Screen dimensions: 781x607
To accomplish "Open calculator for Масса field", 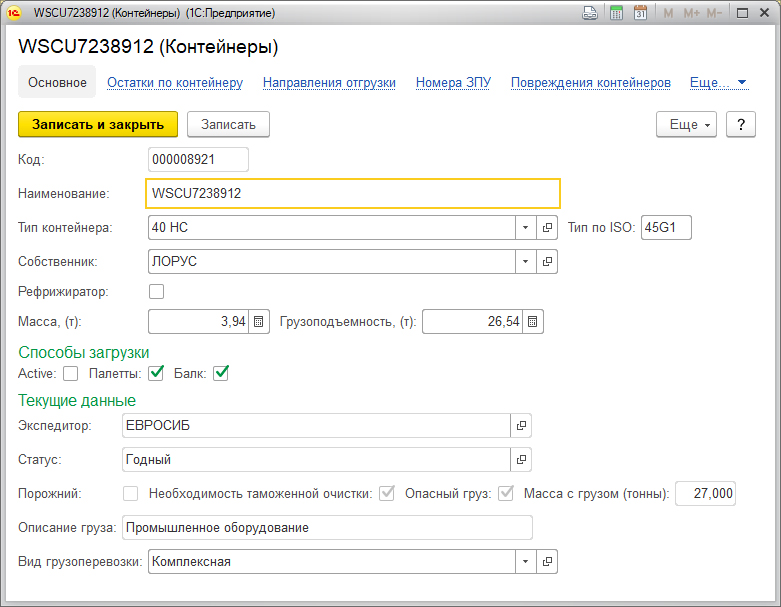I will tap(259, 322).
